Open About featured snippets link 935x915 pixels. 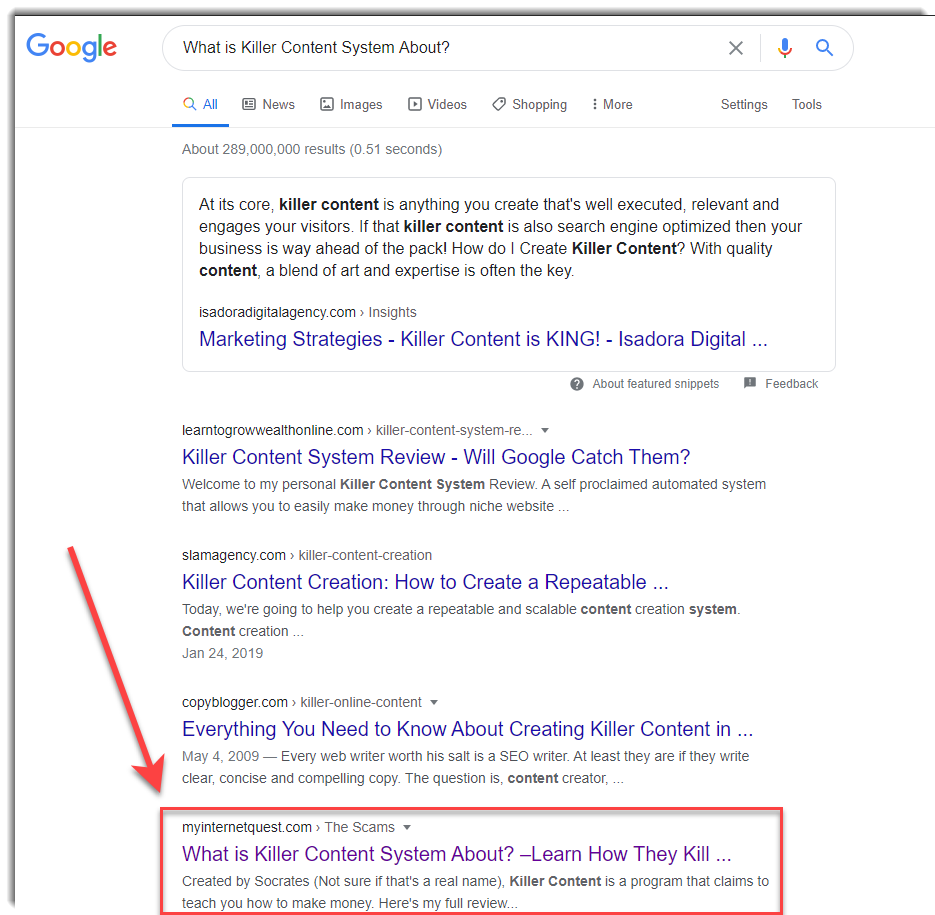655,384
